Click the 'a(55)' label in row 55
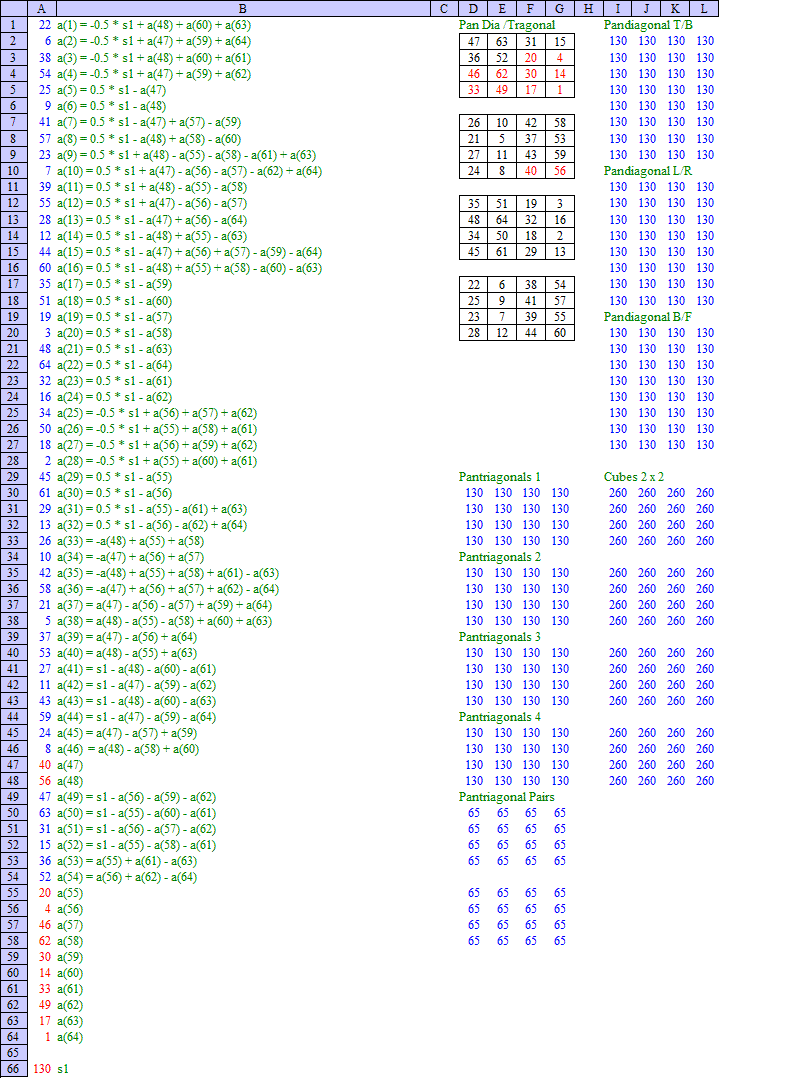Image resolution: width=790 pixels, height=1078 pixels. pyautogui.click(x=70, y=893)
